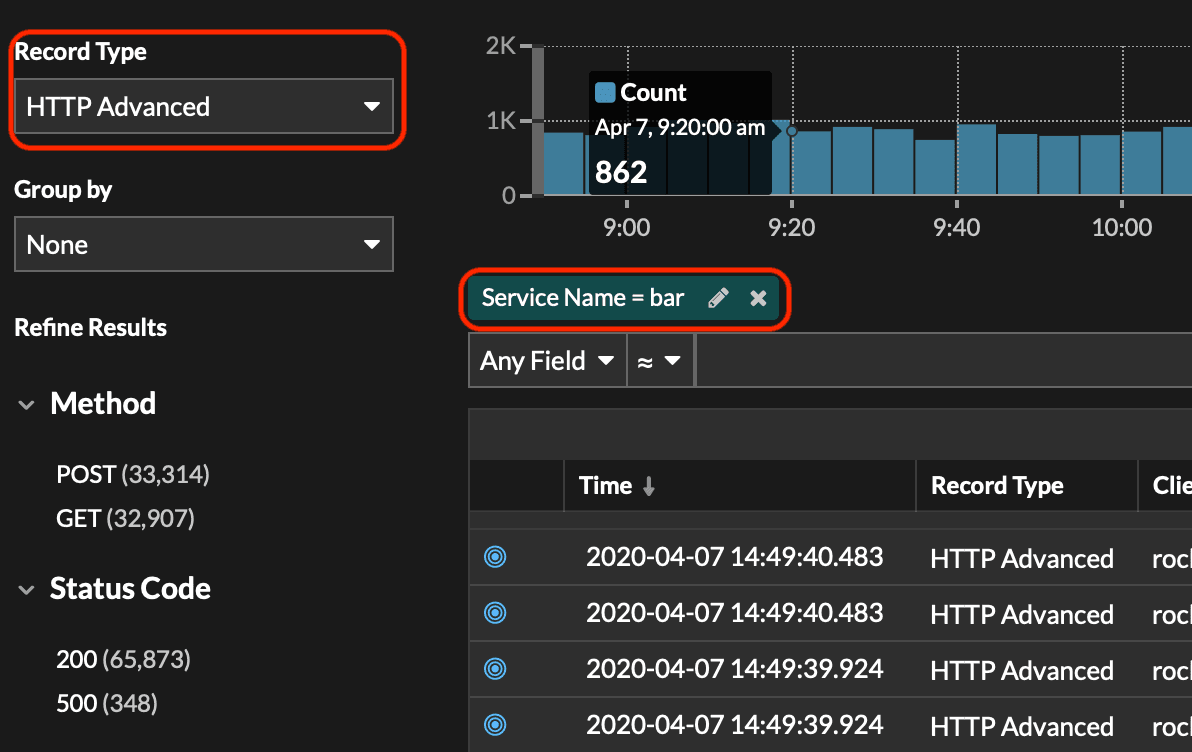This screenshot has height=752, width=1192.
Task: Collapse the Status Code filter section
Action: coord(27,589)
